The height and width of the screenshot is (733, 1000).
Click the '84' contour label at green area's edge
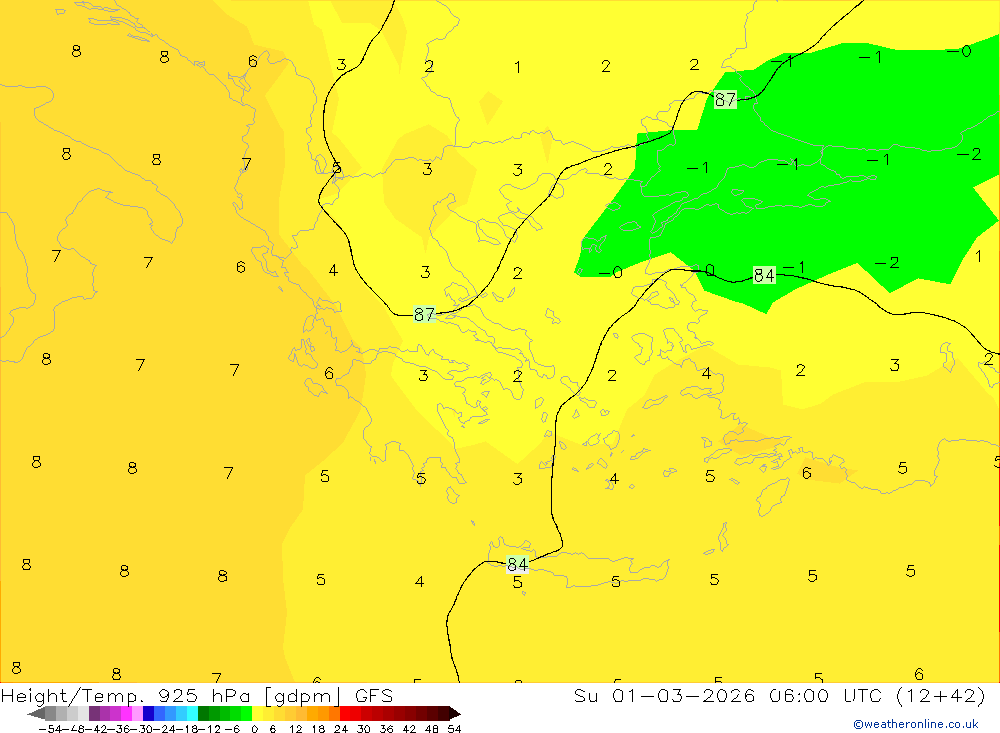coord(764,275)
